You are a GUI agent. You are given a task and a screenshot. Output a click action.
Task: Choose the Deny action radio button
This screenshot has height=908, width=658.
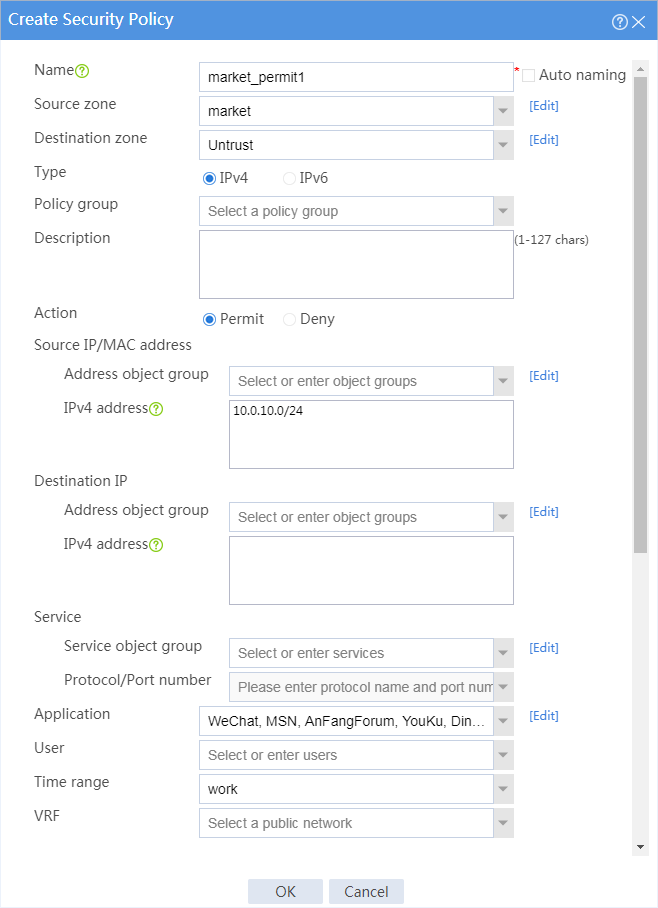(289, 319)
